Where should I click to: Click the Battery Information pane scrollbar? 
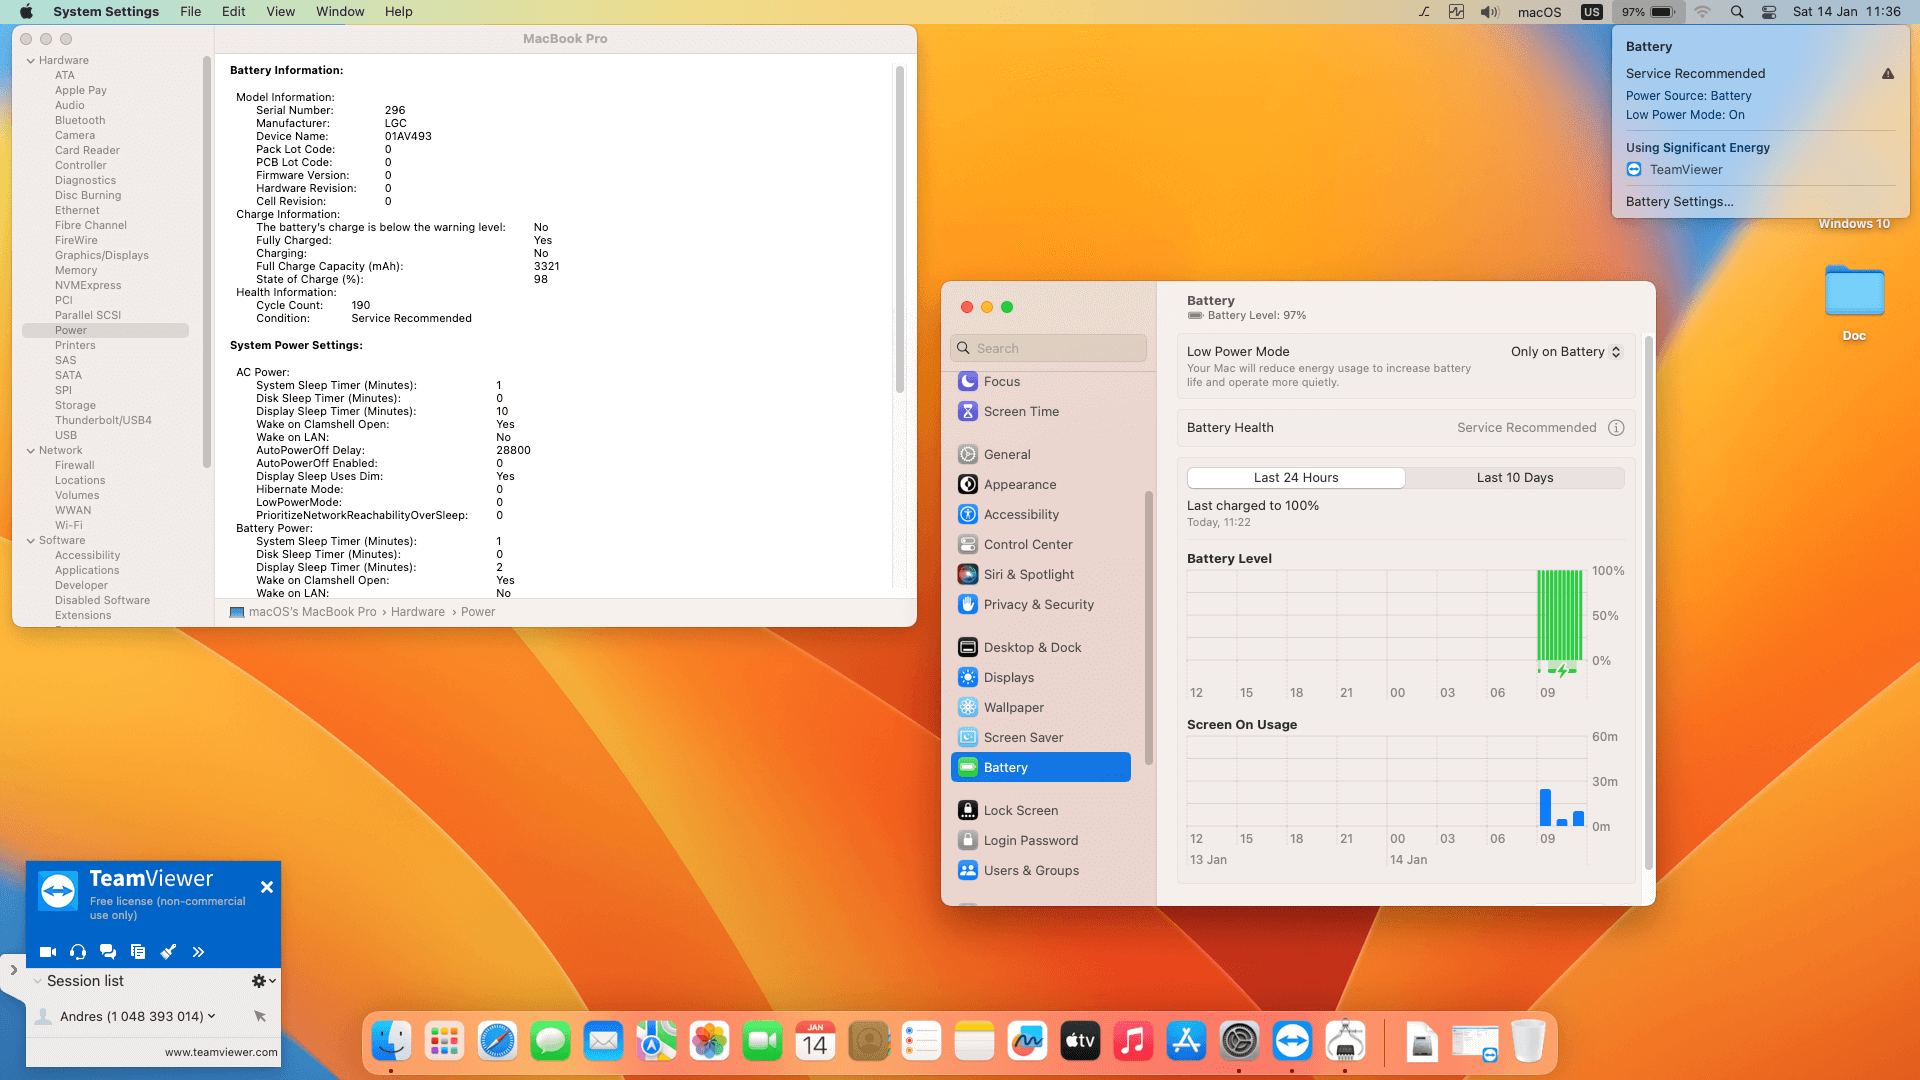pyautogui.click(x=900, y=228)
